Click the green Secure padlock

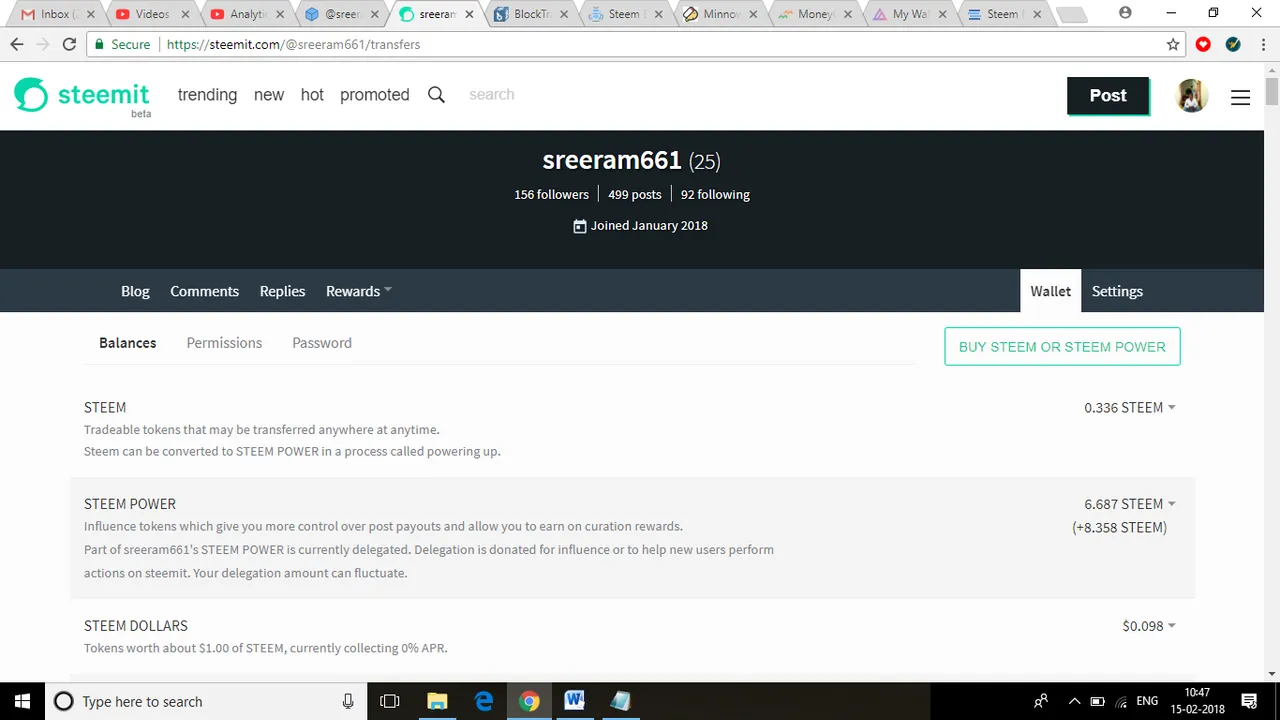pyautogui.click(x=98, y=44)
